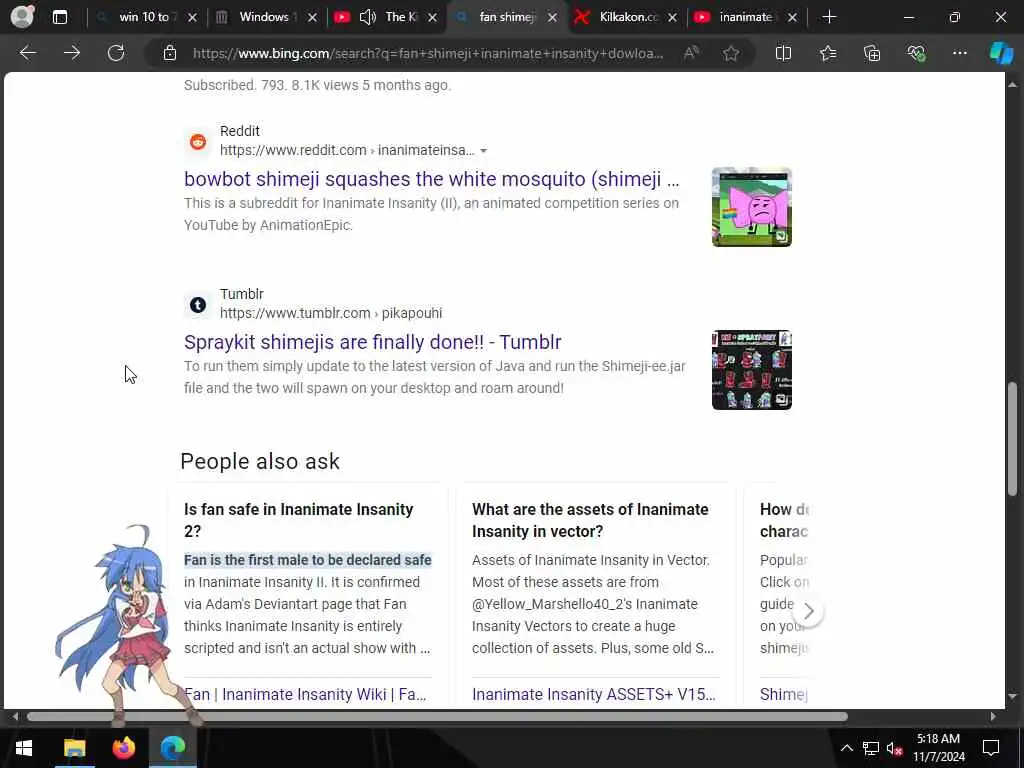Open Browser essentials heart icon
This screenshot has width=1024, height=768.
916,53
